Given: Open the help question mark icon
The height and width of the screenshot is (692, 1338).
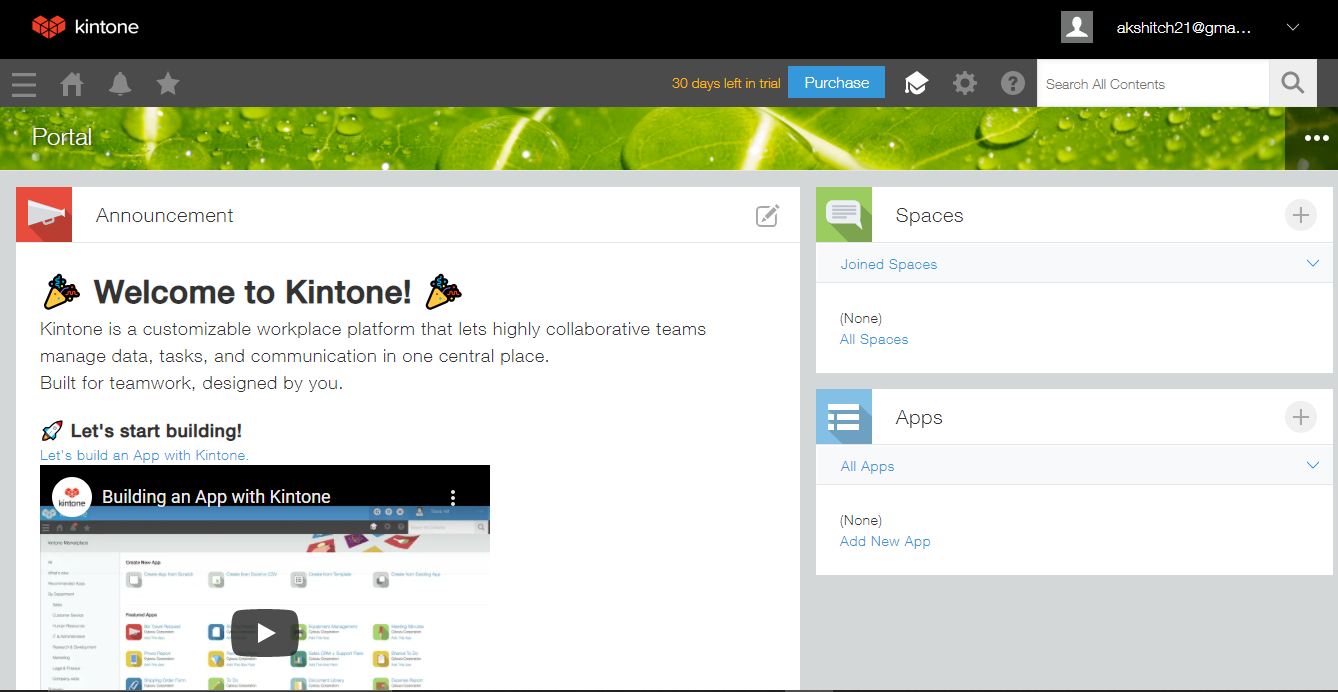Looking at the screenshot, I should (1013, 83).
